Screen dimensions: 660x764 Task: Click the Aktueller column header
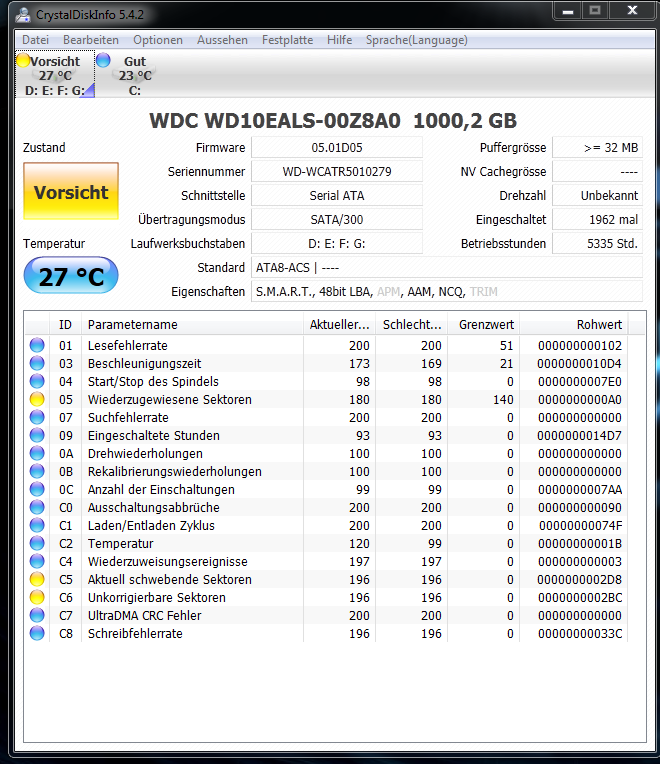pos(339,325)
